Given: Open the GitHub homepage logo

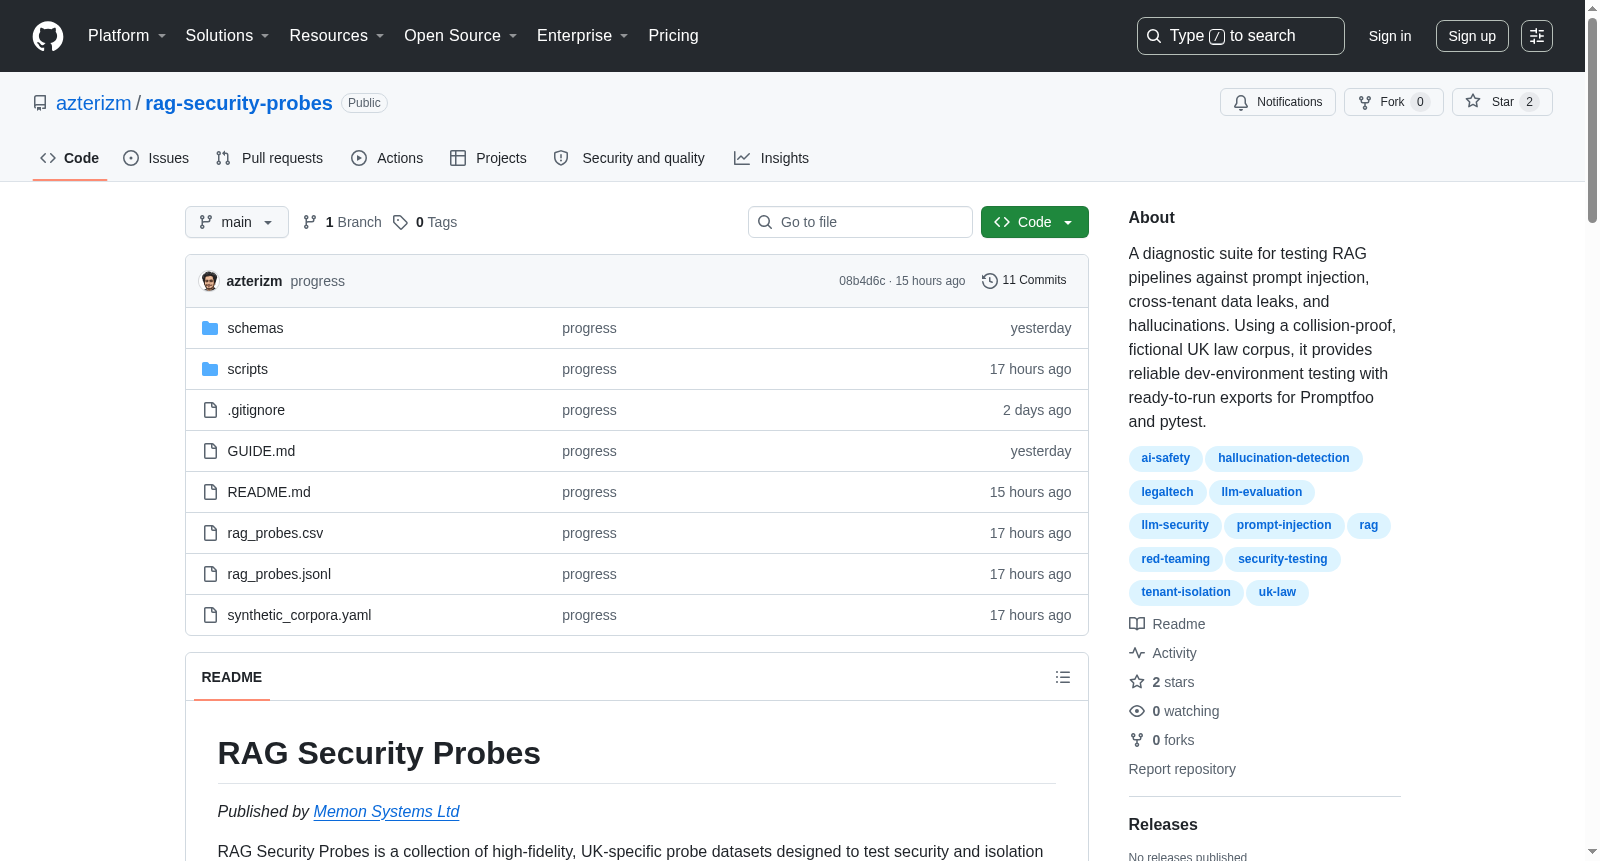Looking at the screenshot, I should click(48, 36).
